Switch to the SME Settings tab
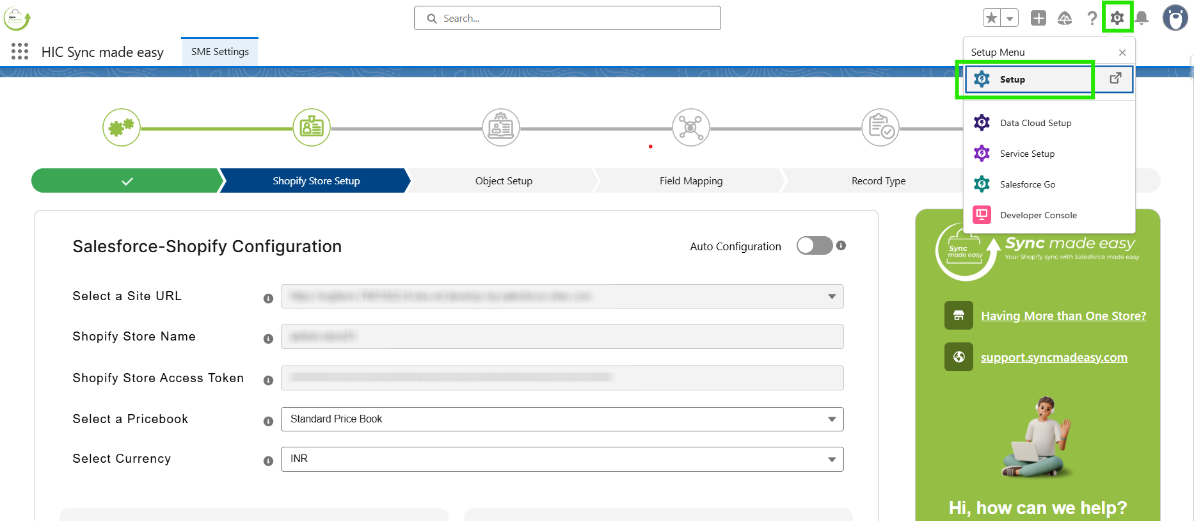1194x521 pixels. (220, 52)
